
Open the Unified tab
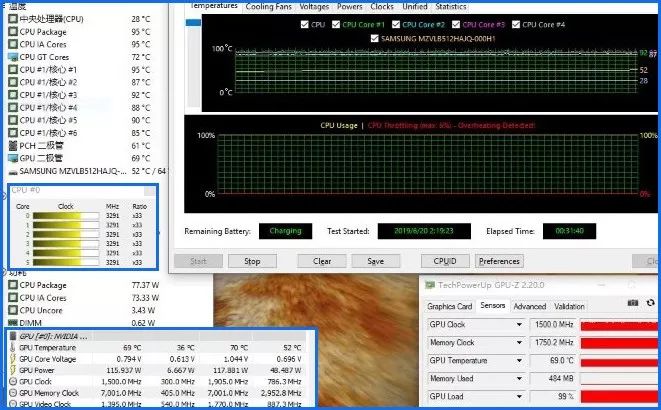coord(415,7)
